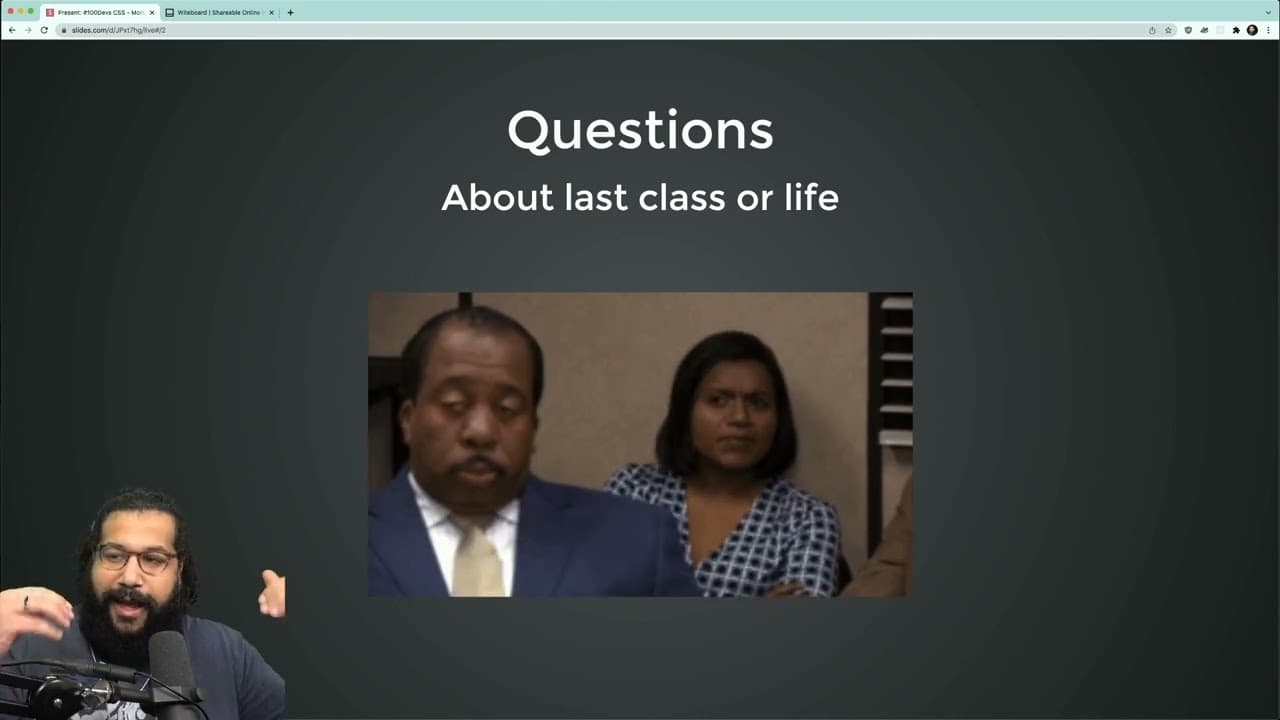Screen dimensions: 1280x720
Task: Open the Chrome three-dot menu
Action: click(x=1268, y=30)
